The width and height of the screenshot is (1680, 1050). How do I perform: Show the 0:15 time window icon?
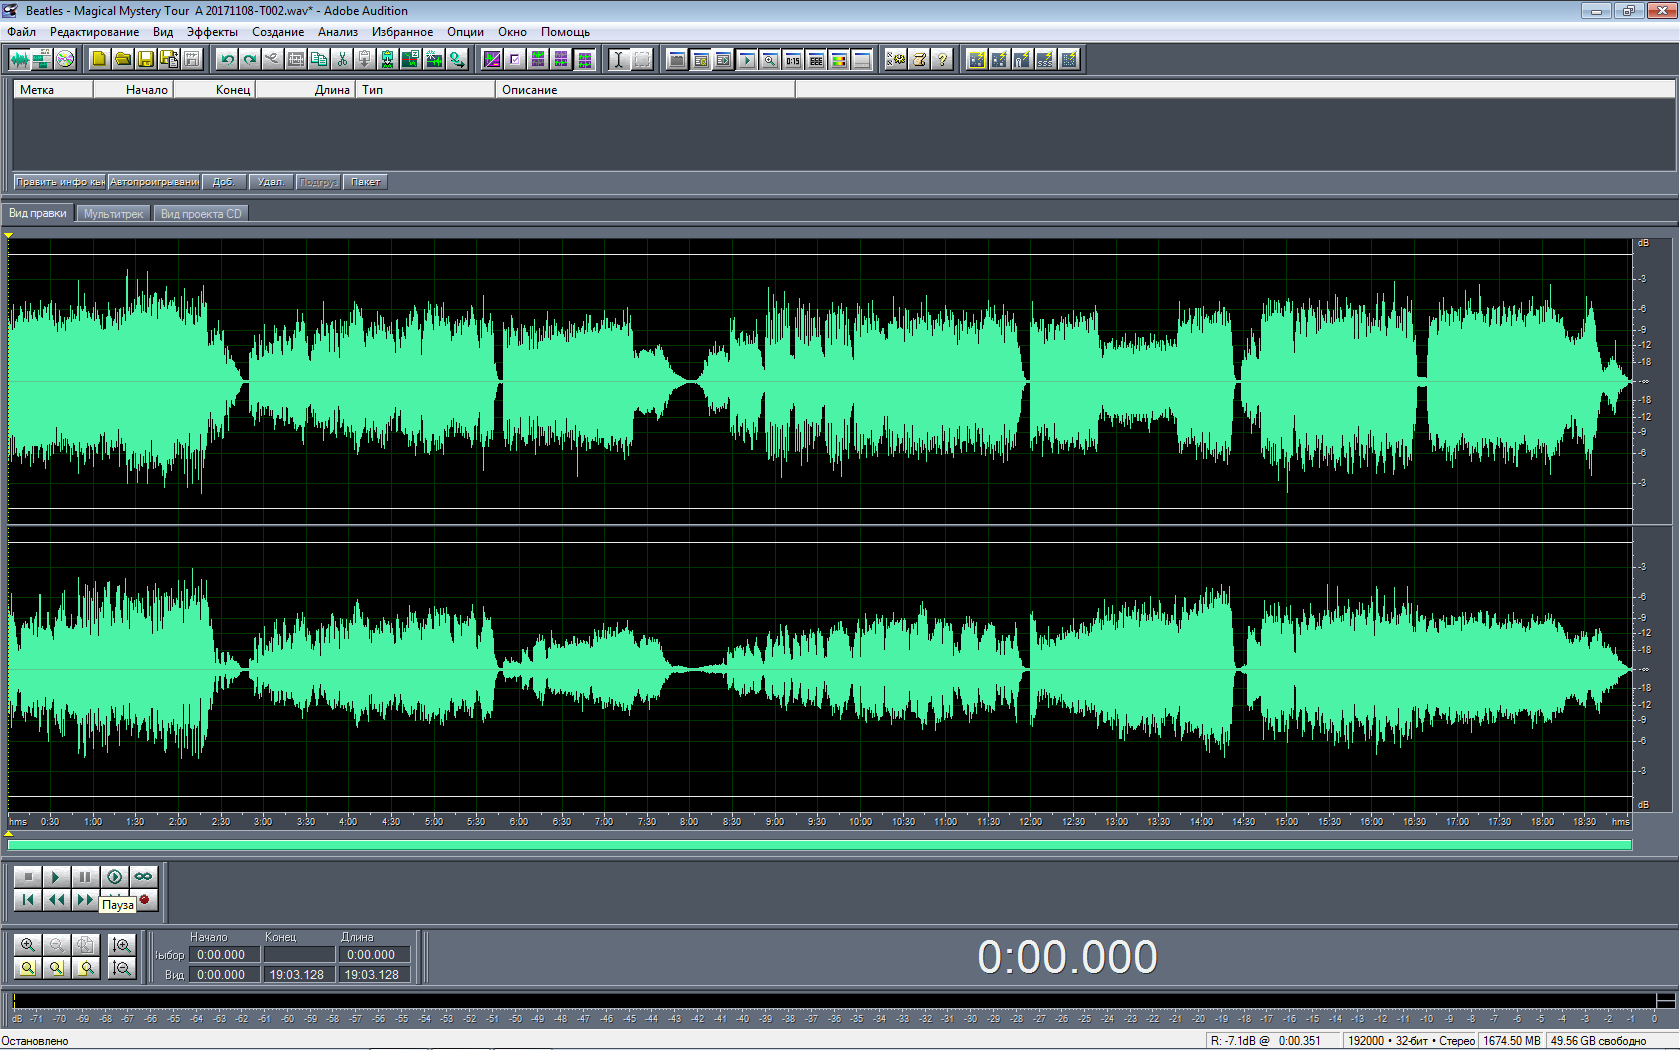(793, 59)
